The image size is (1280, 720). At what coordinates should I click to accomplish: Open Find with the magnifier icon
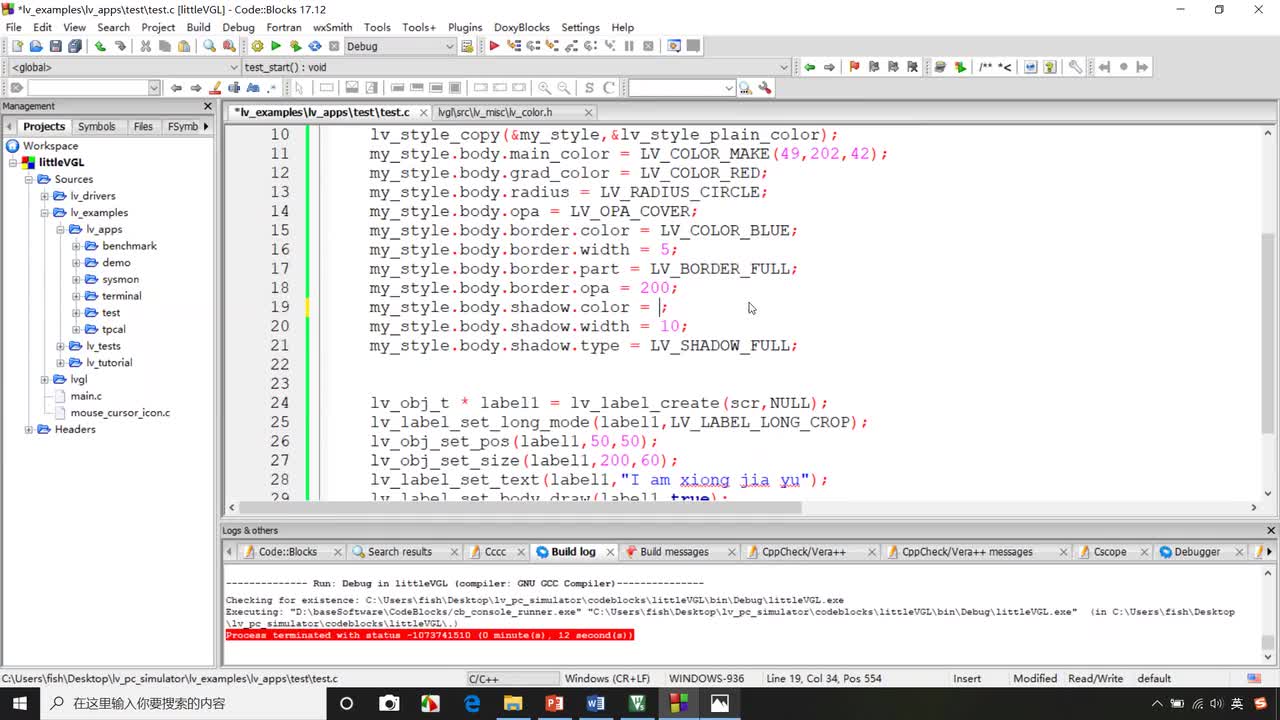pos(209,46)
